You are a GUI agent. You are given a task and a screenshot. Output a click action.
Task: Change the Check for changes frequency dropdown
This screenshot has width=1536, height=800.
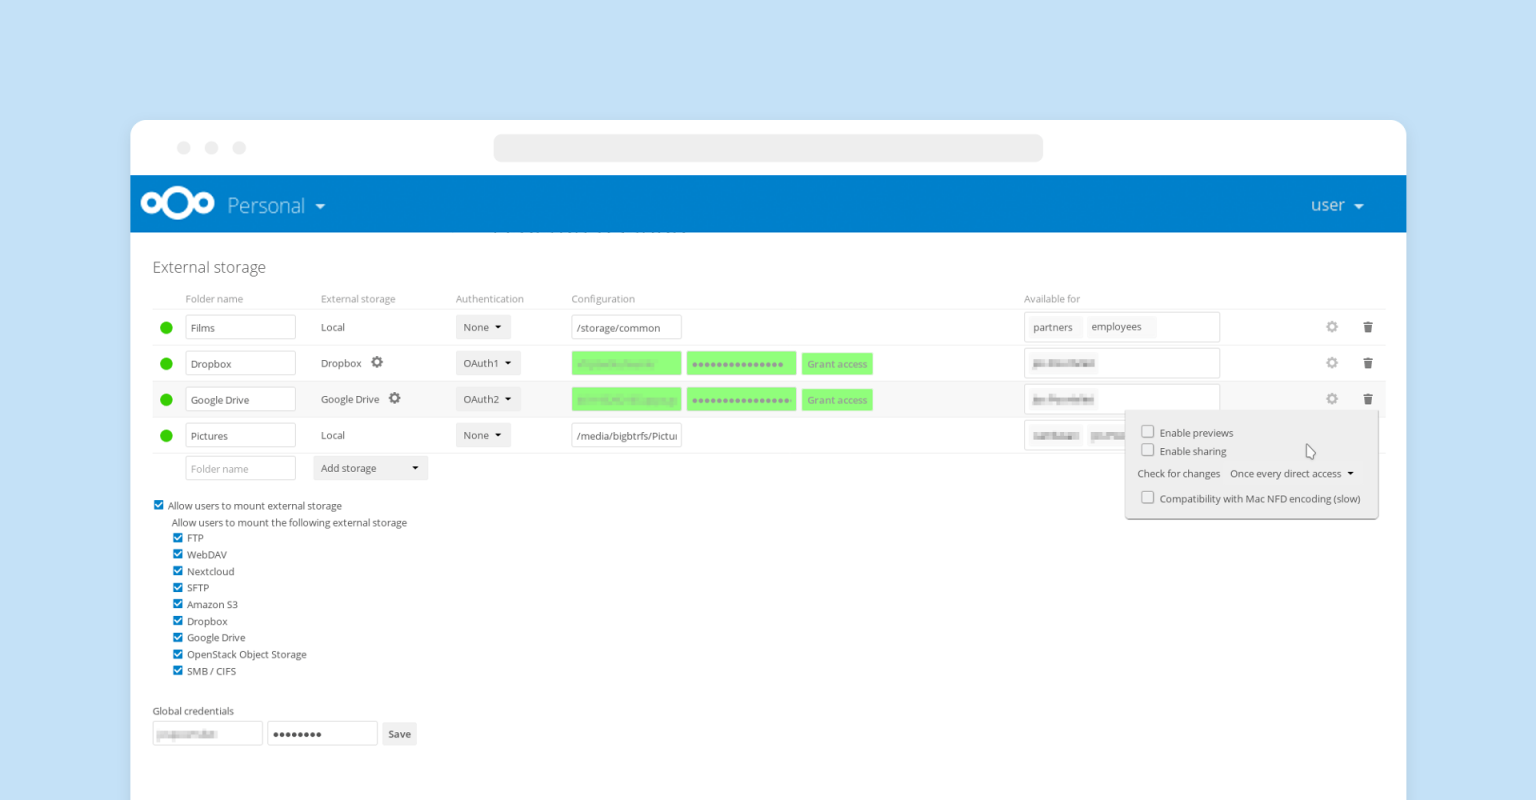1292,473
